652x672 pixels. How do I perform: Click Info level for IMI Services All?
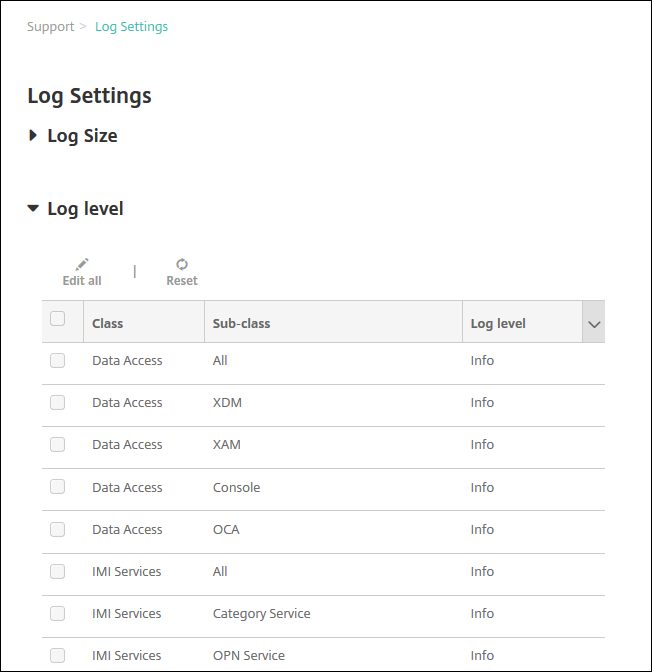click(x=482, y=571)
